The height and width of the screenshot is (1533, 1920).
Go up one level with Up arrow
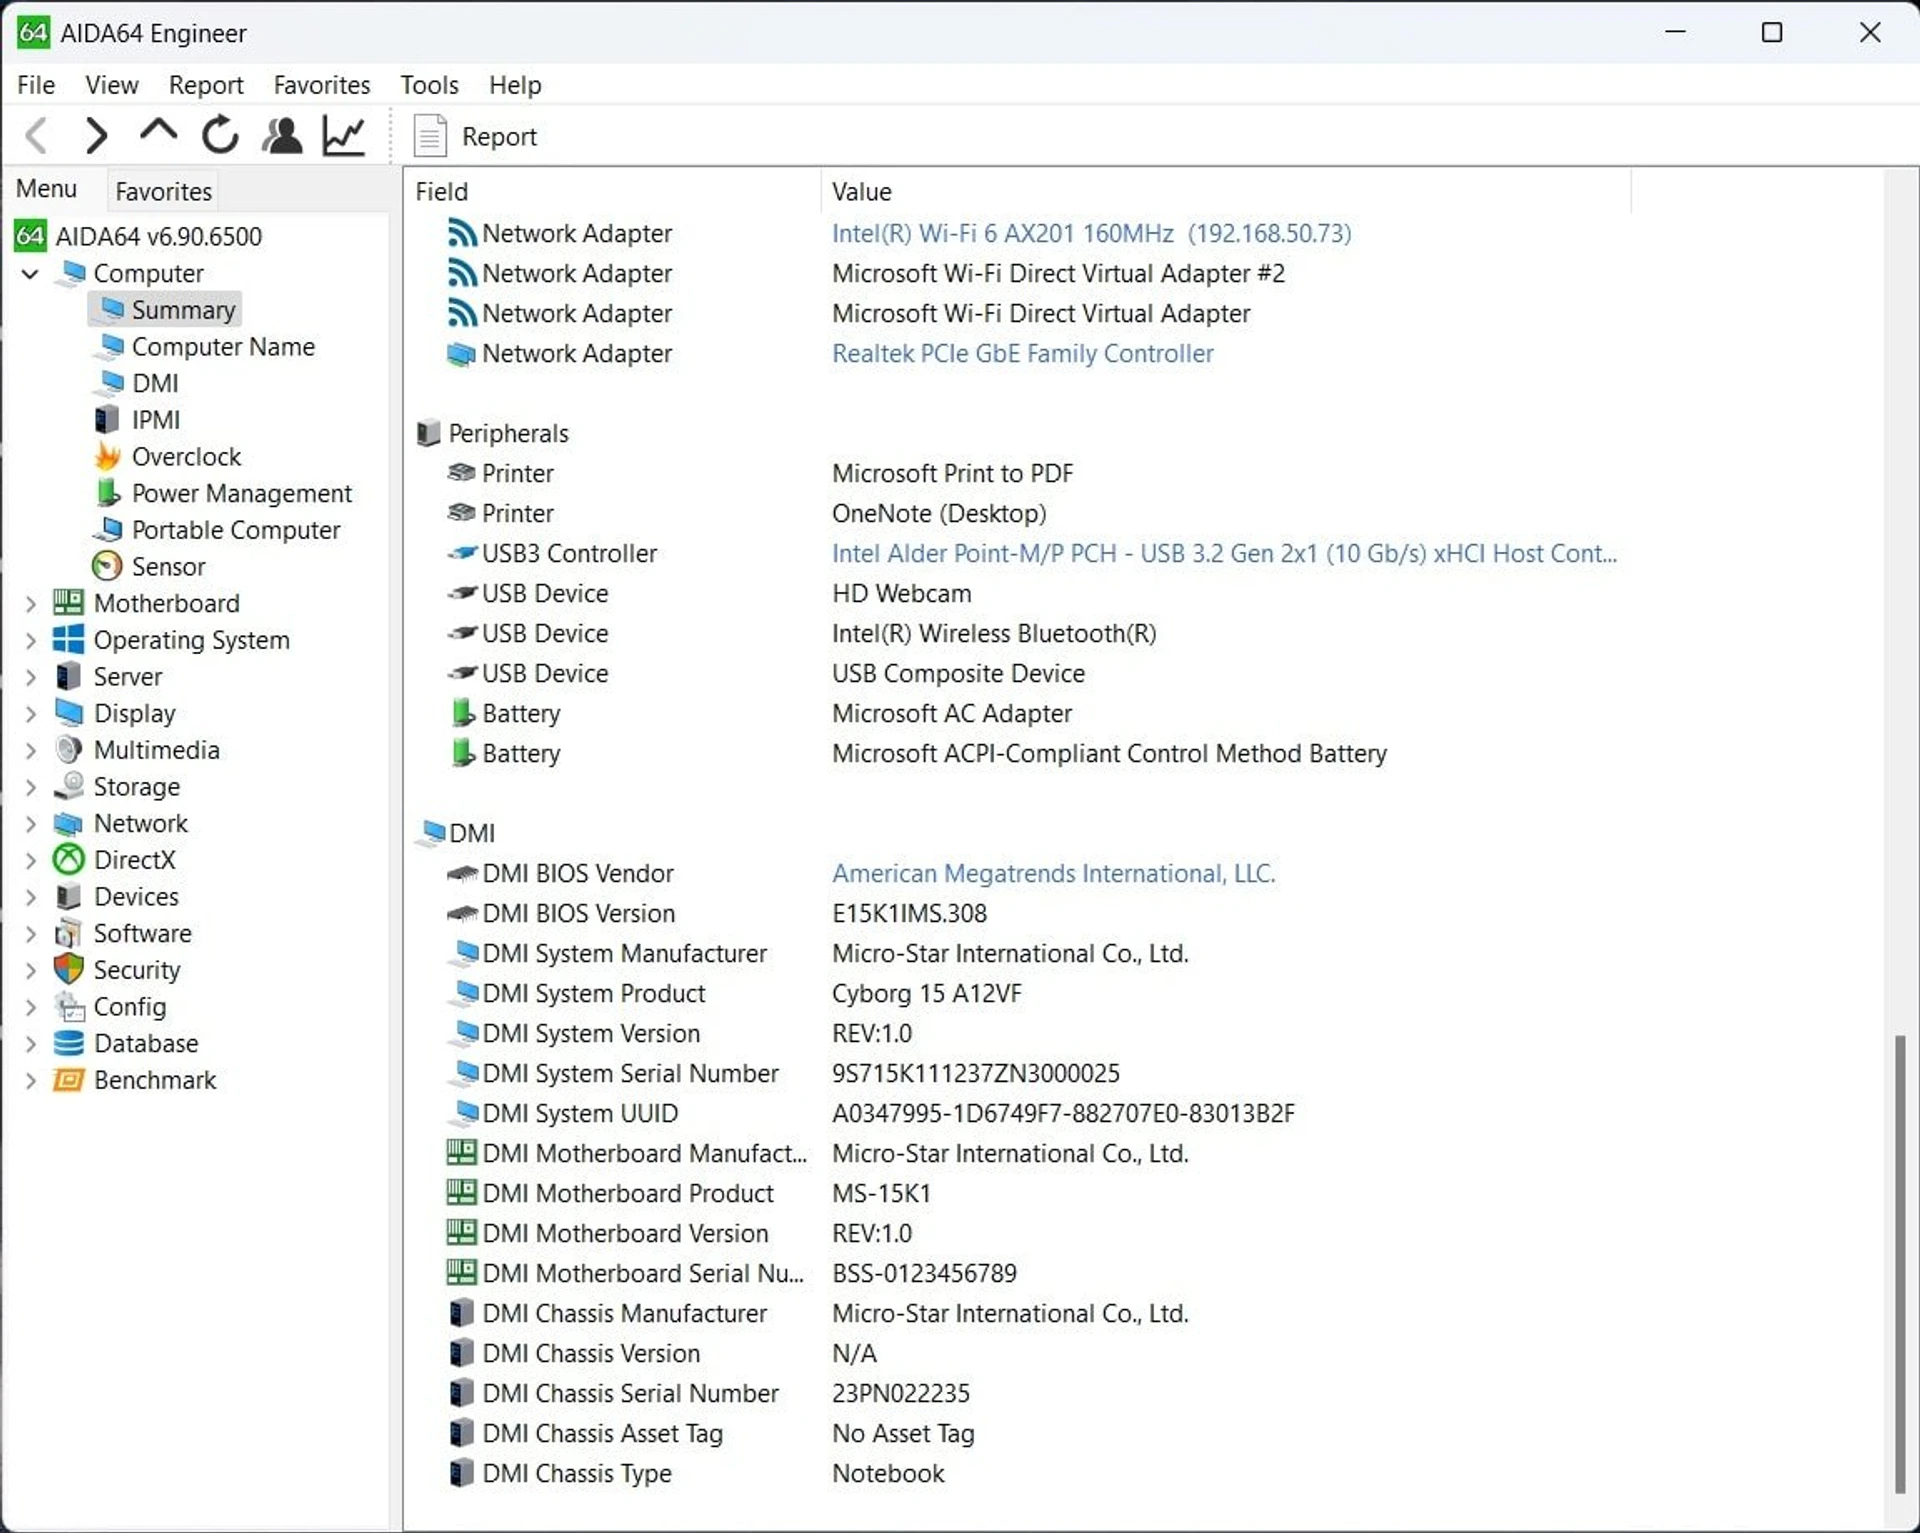click(158, 133)
